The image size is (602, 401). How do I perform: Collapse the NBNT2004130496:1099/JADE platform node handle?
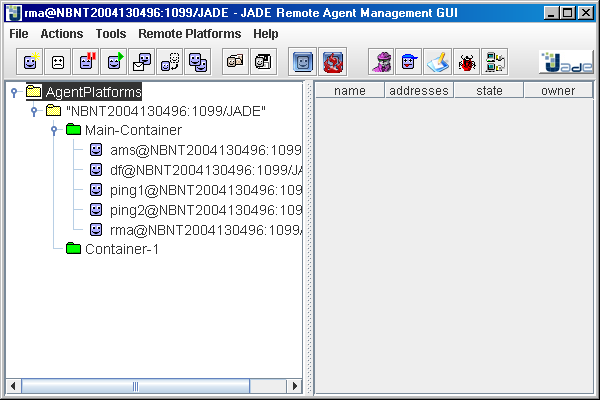click(34, 111)
